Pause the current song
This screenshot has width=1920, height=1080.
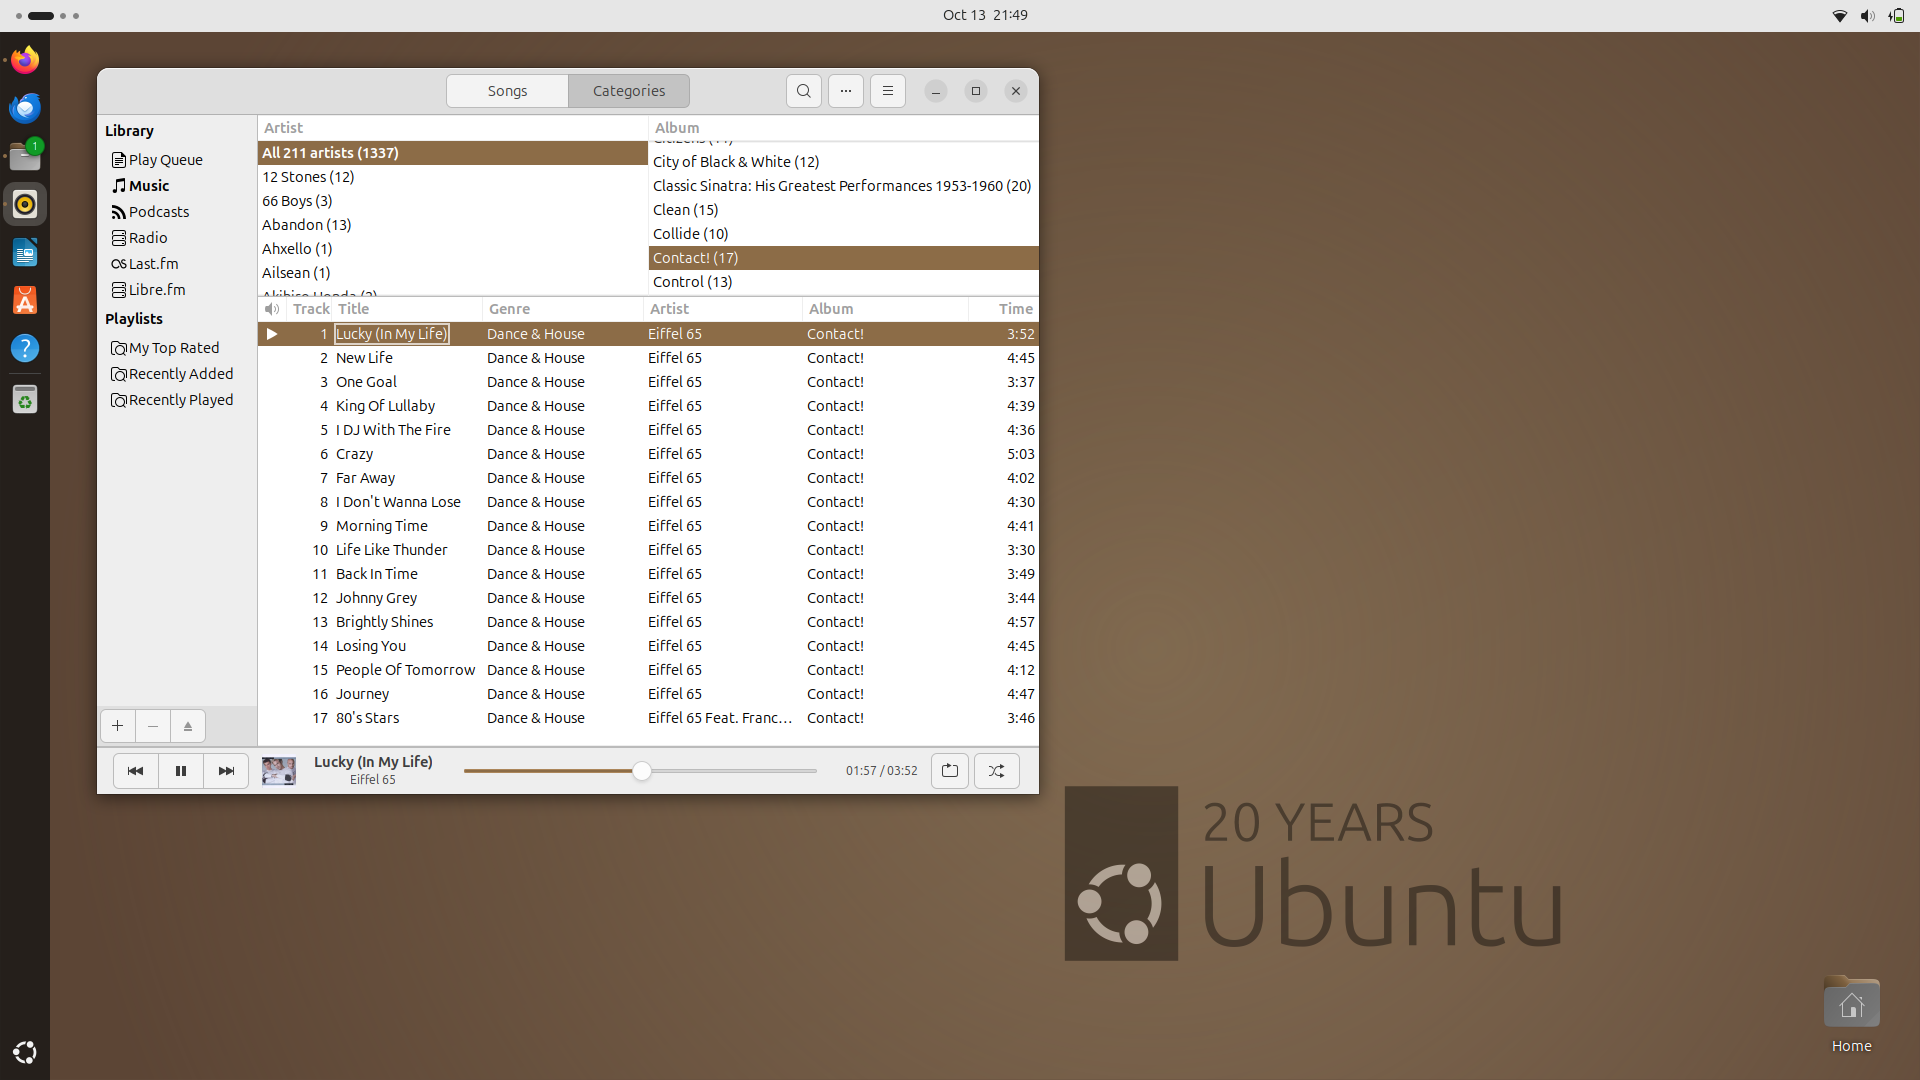(x=181, y=771)
